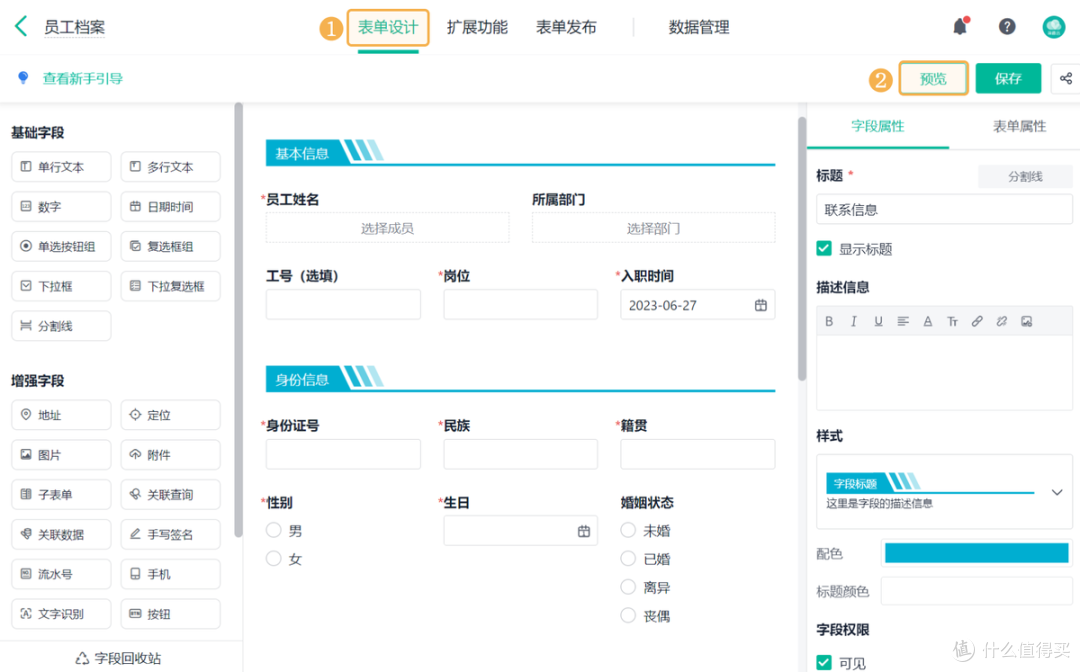Screen dimensions: 1080x672
Task: Select the 丧偶 radio option
Action: [x=627, y=616]
